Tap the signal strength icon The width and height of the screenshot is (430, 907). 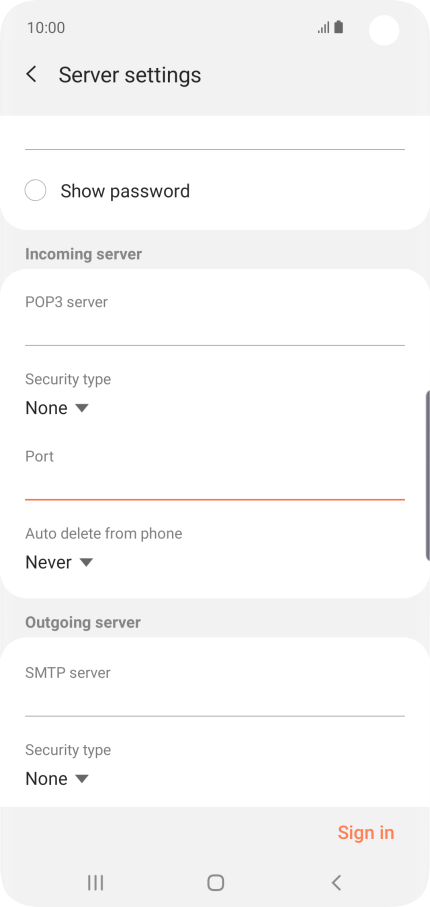pos(324,28)
